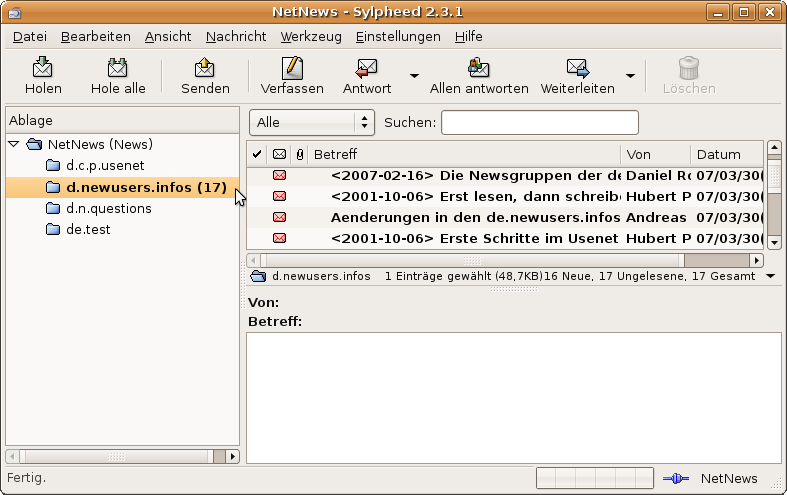Open the Datei menu
Image resolution: width=787 pixels, height=495 pixels.
tap(30, 37)
